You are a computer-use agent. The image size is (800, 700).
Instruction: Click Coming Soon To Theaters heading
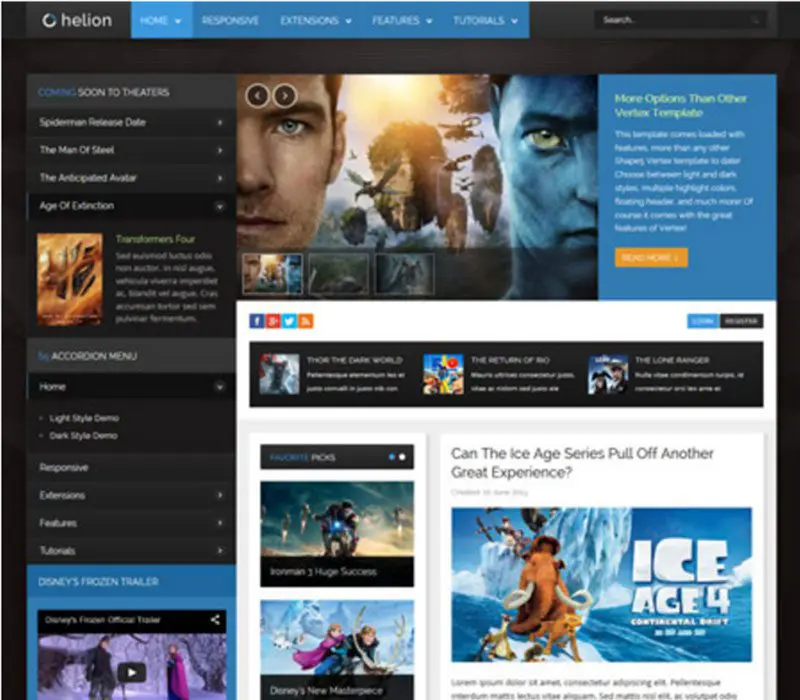104,92
